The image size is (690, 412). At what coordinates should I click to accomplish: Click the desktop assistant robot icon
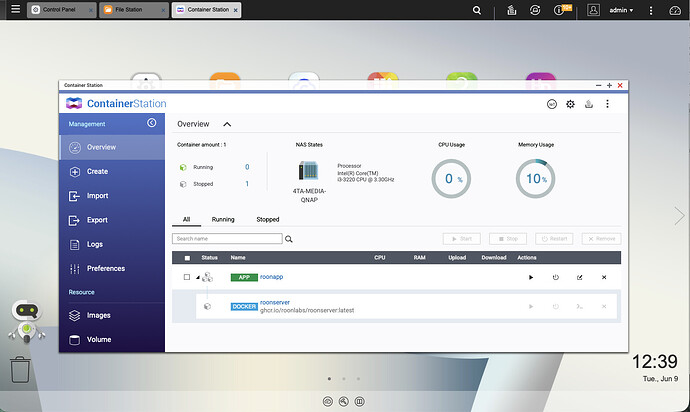[26, 321]
